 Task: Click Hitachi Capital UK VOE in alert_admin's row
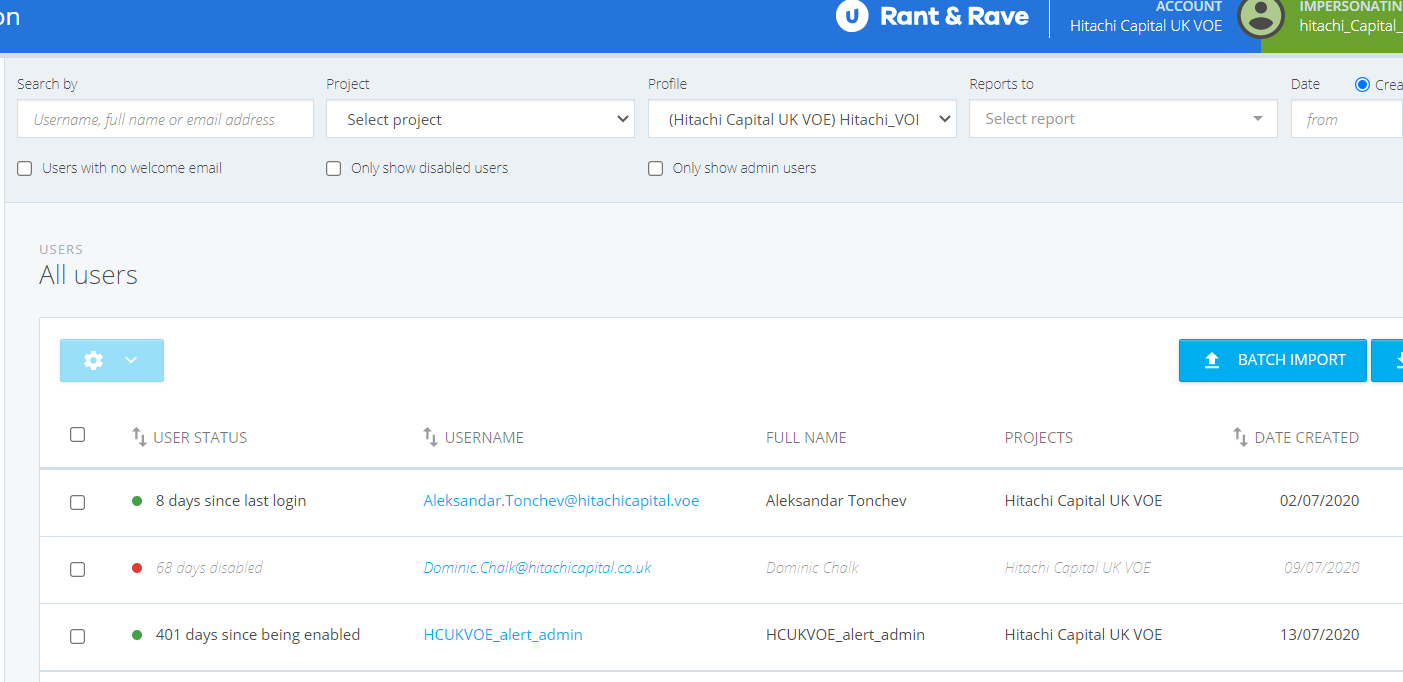click(x=1083, y=635)
